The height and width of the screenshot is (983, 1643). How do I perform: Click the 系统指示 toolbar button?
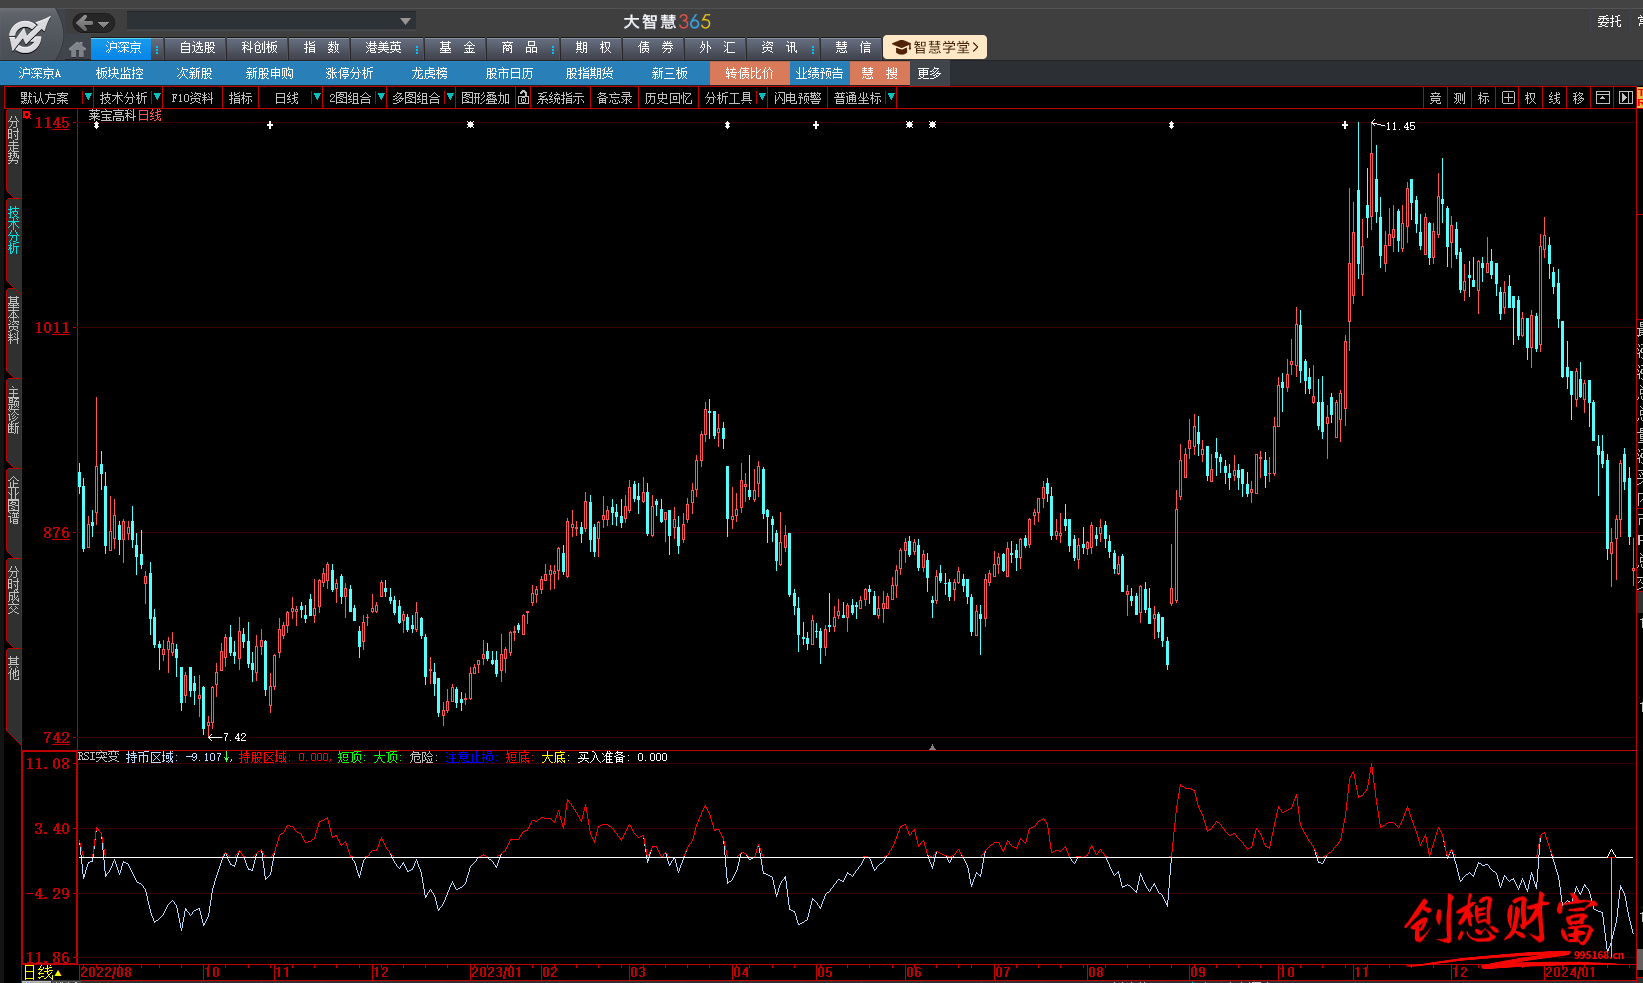(x=560, y=98)
